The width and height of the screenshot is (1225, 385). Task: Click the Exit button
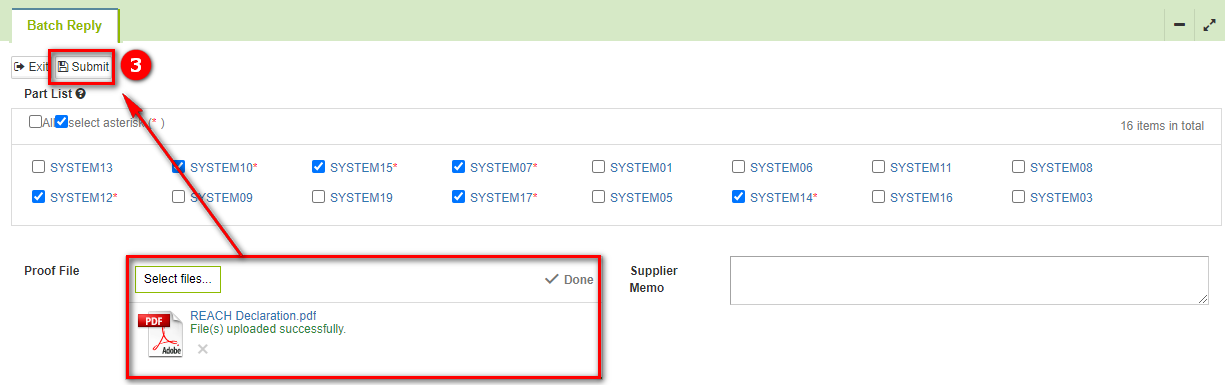[x=31, y=67]
